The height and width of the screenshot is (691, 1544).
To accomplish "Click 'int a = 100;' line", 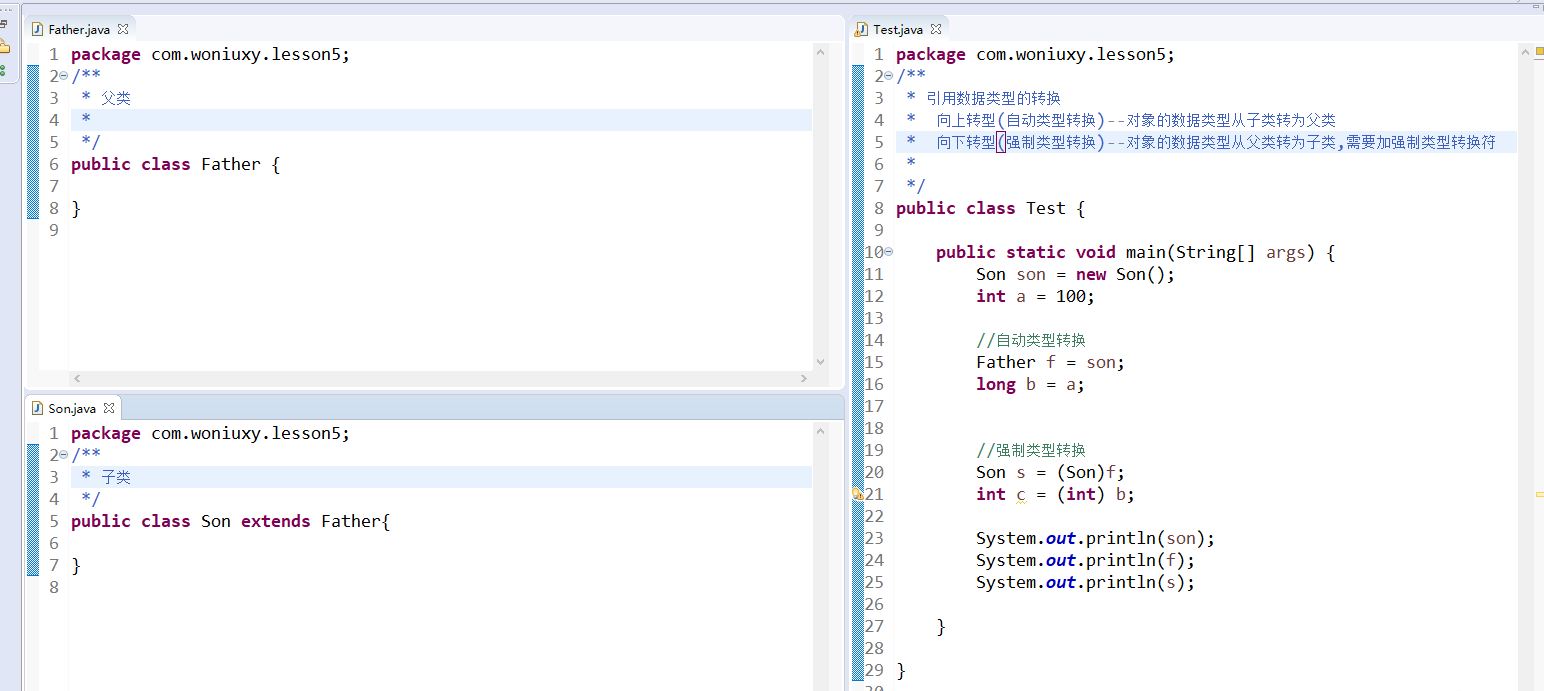I will coord(1036,296).
